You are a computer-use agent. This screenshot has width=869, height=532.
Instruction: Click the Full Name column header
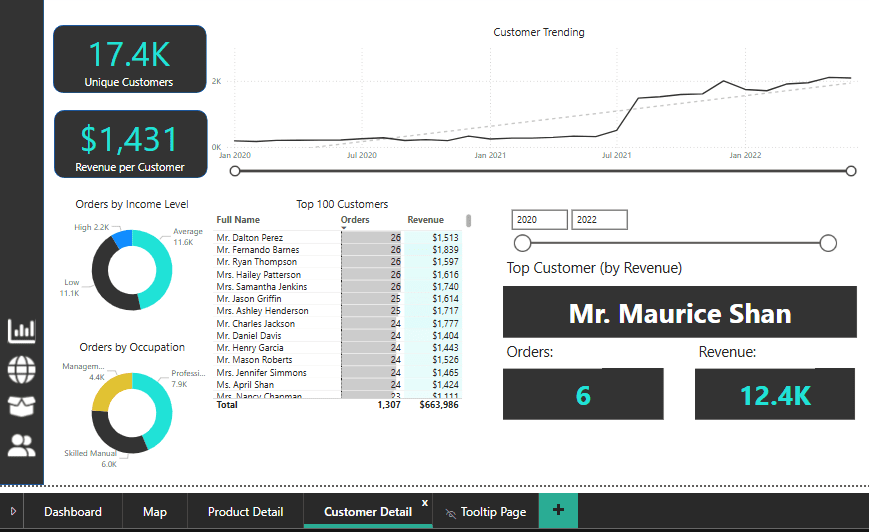(238, 219)
